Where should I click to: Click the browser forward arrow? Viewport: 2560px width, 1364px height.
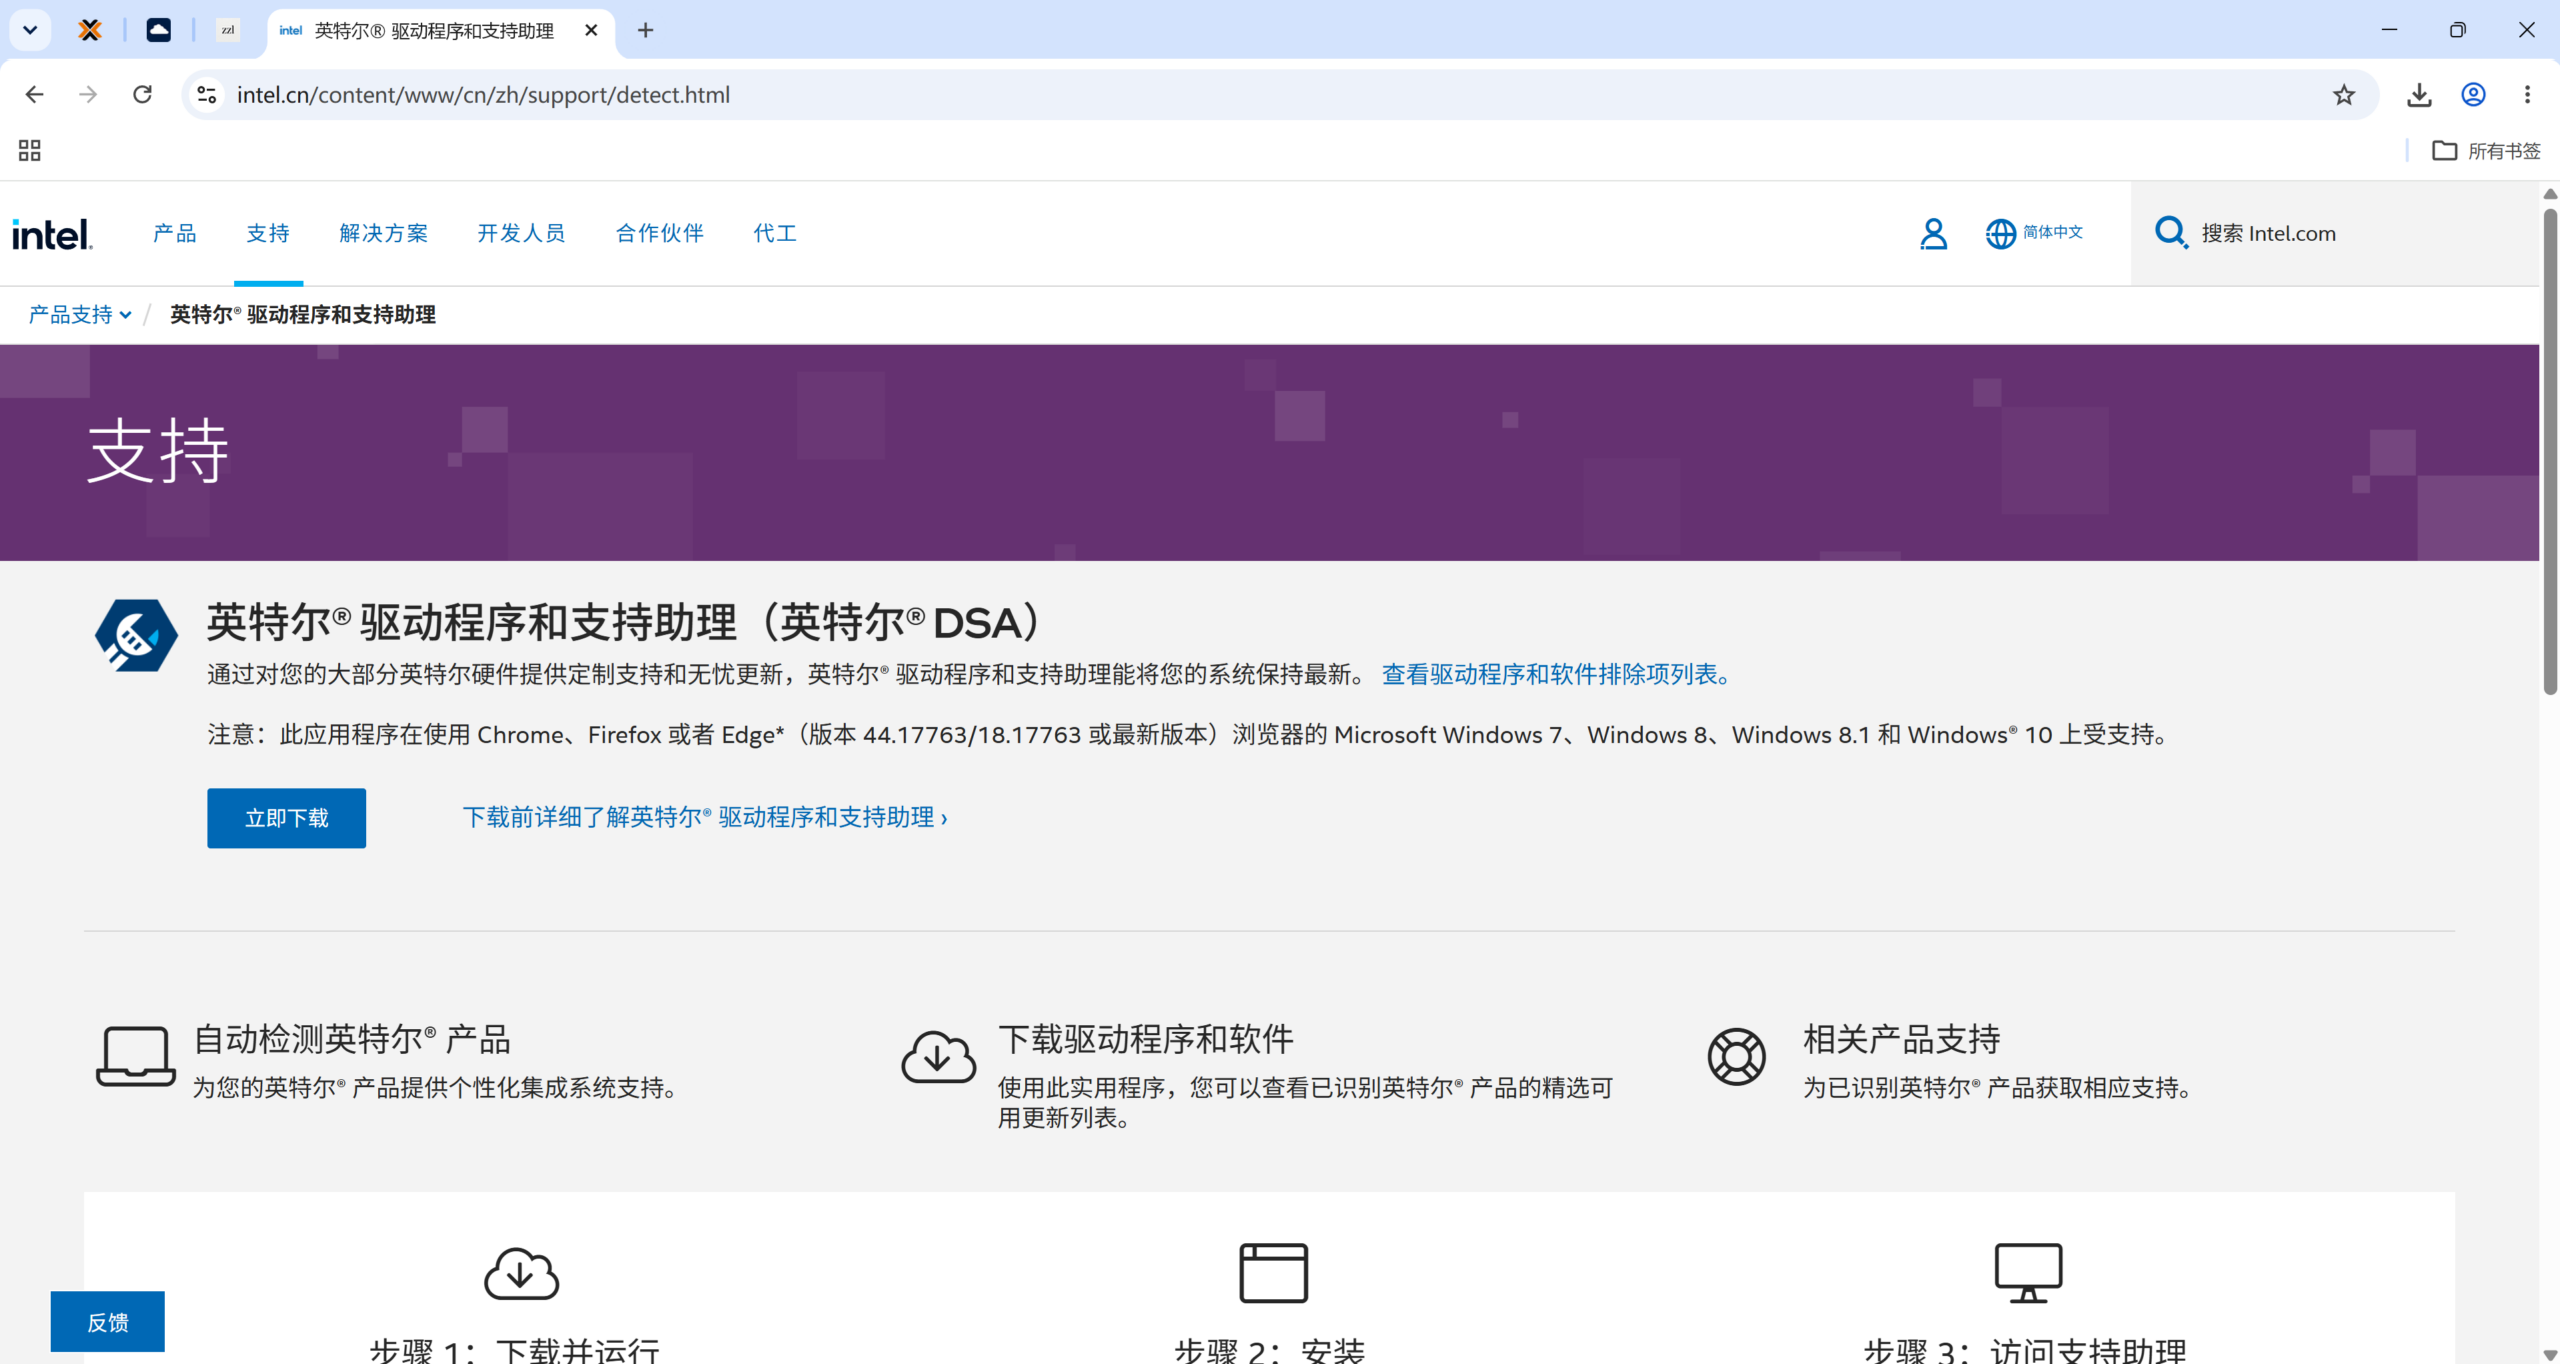pyautogui.click(x=88, y=94)
